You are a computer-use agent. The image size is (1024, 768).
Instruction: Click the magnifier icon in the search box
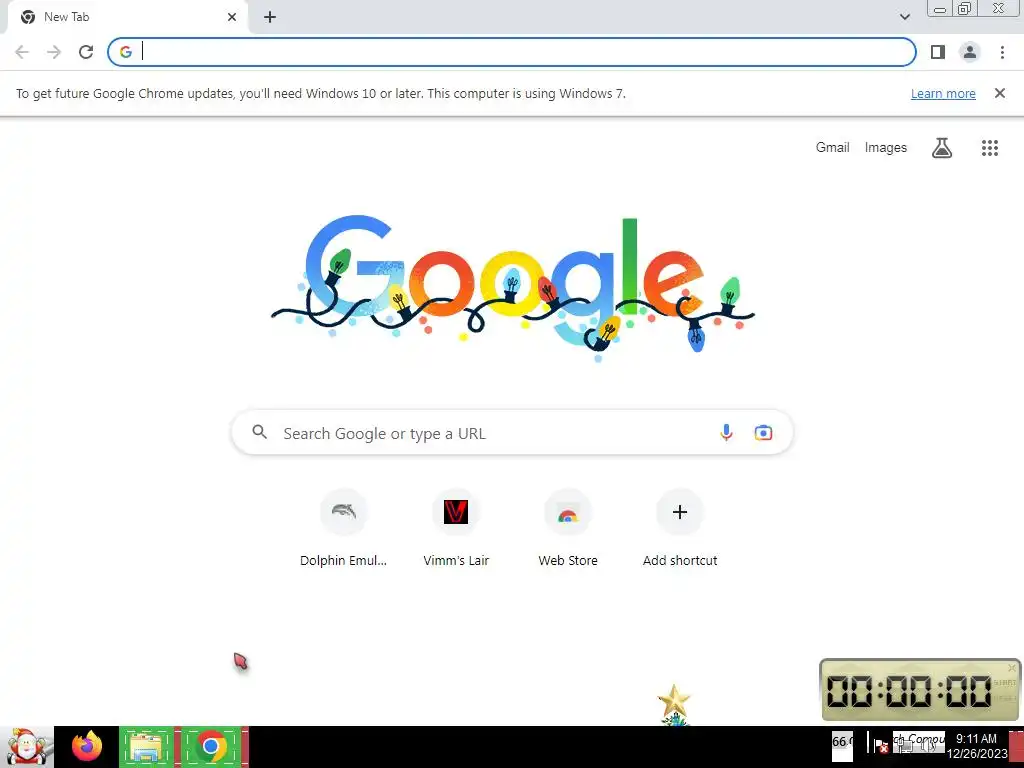click(x=259, y=432)
